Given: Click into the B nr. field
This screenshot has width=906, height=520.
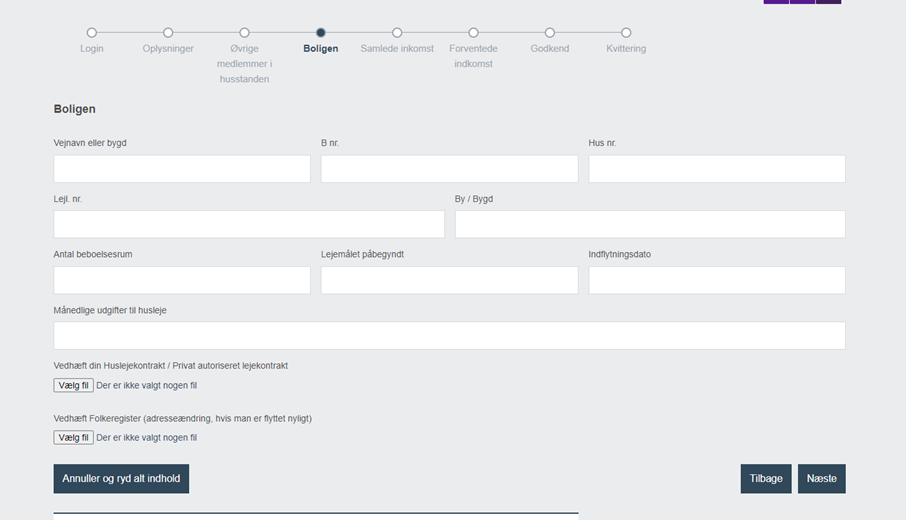Looking at the screenshot, I should coord(450,169).
